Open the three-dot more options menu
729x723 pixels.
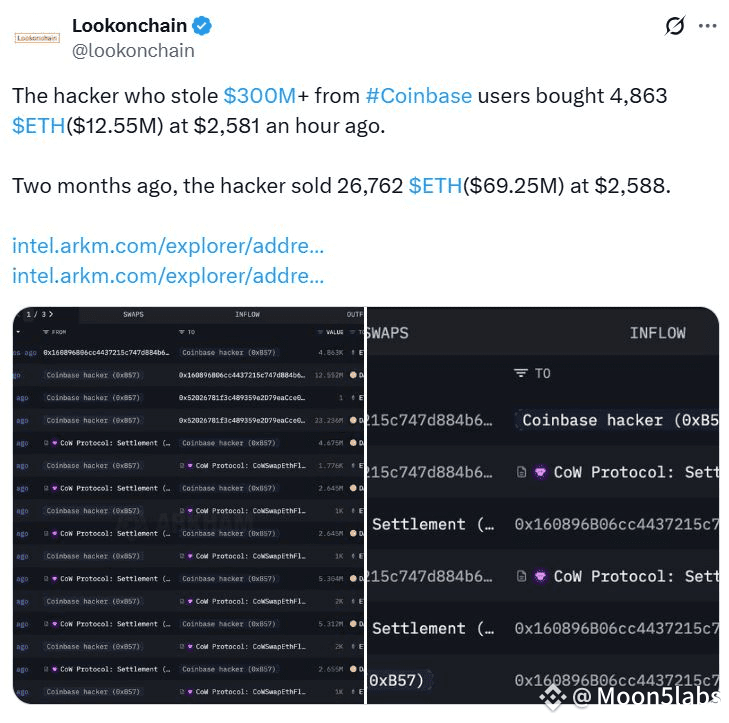(x=707, y=26)
